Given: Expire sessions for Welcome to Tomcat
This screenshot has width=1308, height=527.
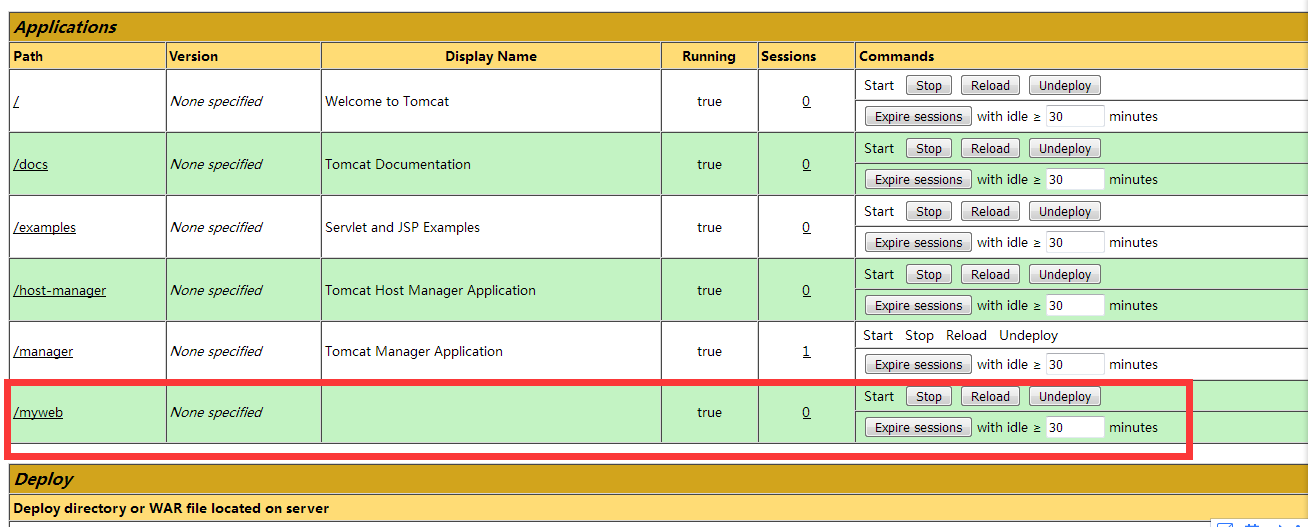Looking at the screenshot, I should tap(918, 117).
